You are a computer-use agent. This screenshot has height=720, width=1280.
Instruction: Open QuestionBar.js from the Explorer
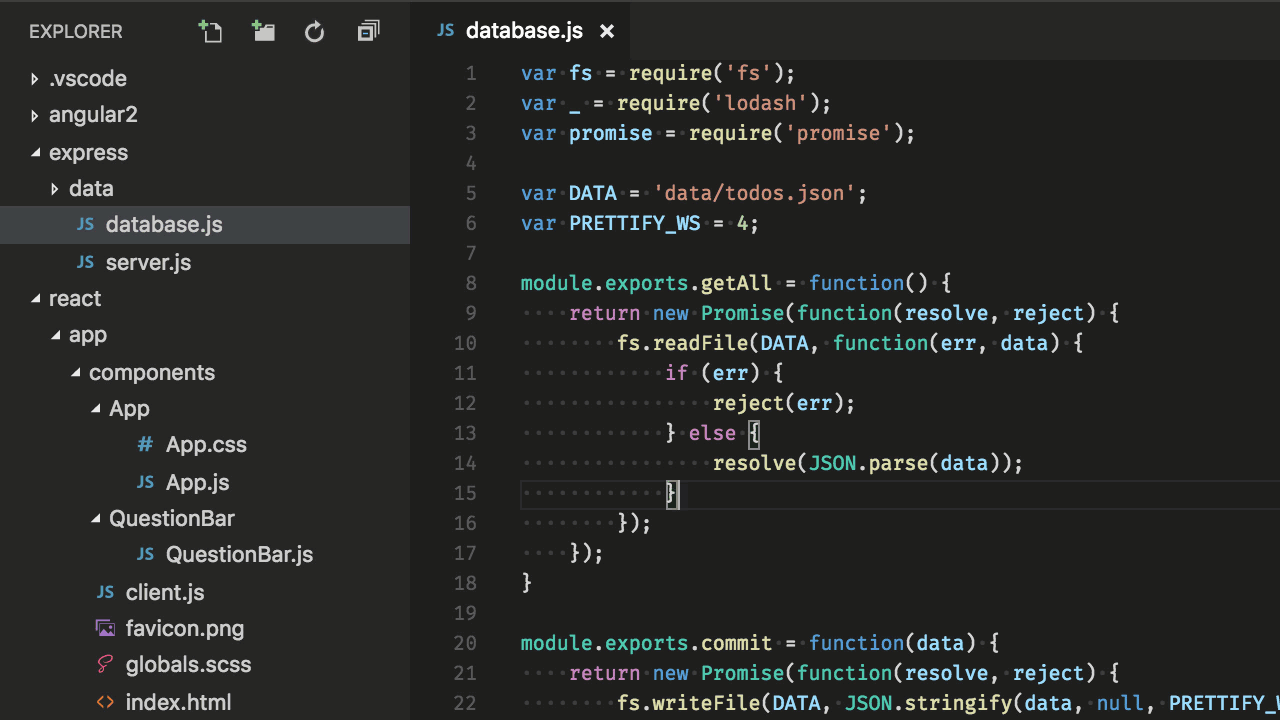pyautogui.click(x=239, y=554)
